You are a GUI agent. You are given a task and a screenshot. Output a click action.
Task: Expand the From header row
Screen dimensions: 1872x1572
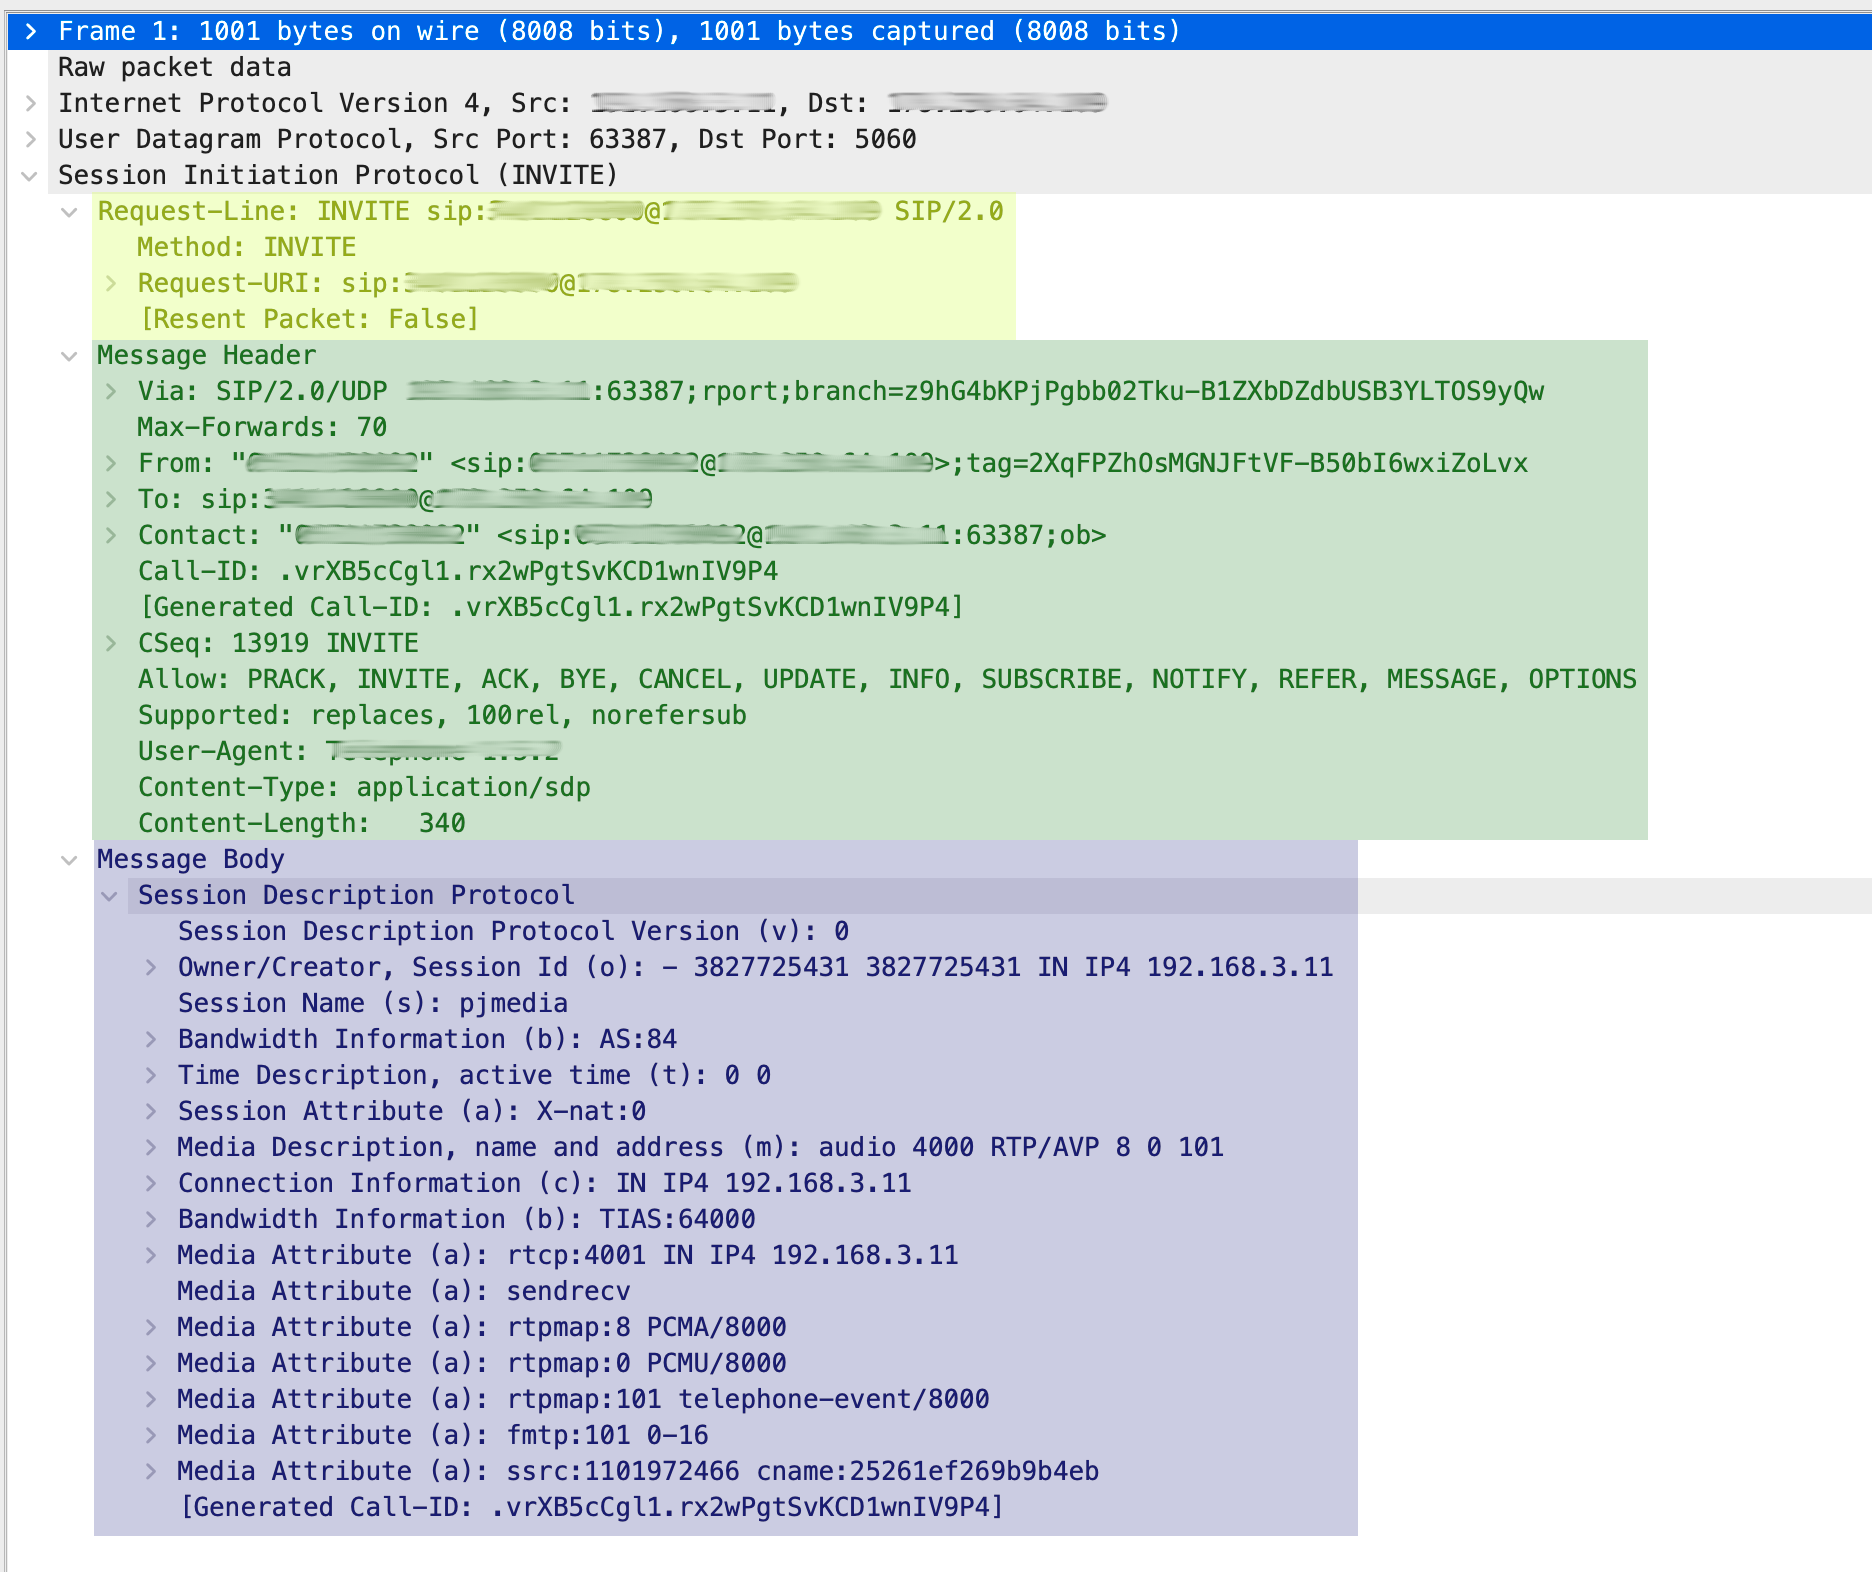coord(111,463)
